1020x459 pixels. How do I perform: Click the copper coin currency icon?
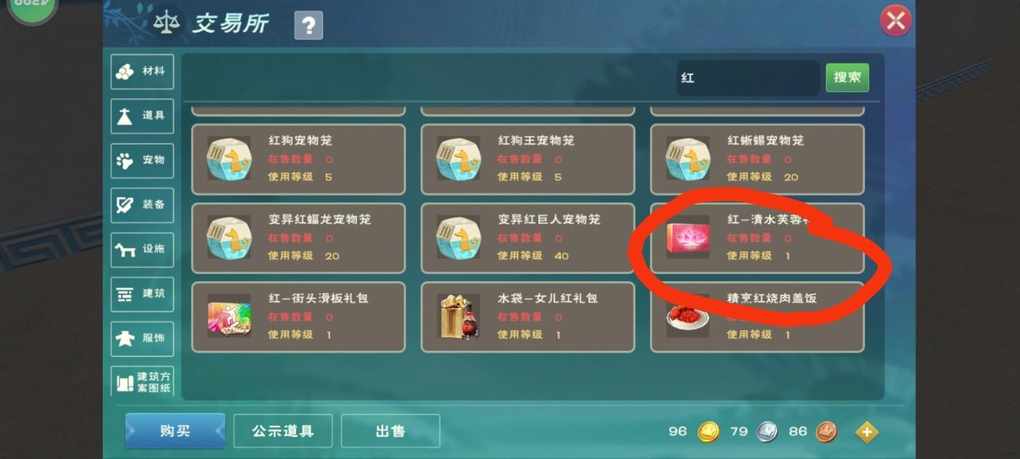tap(827, 432)
